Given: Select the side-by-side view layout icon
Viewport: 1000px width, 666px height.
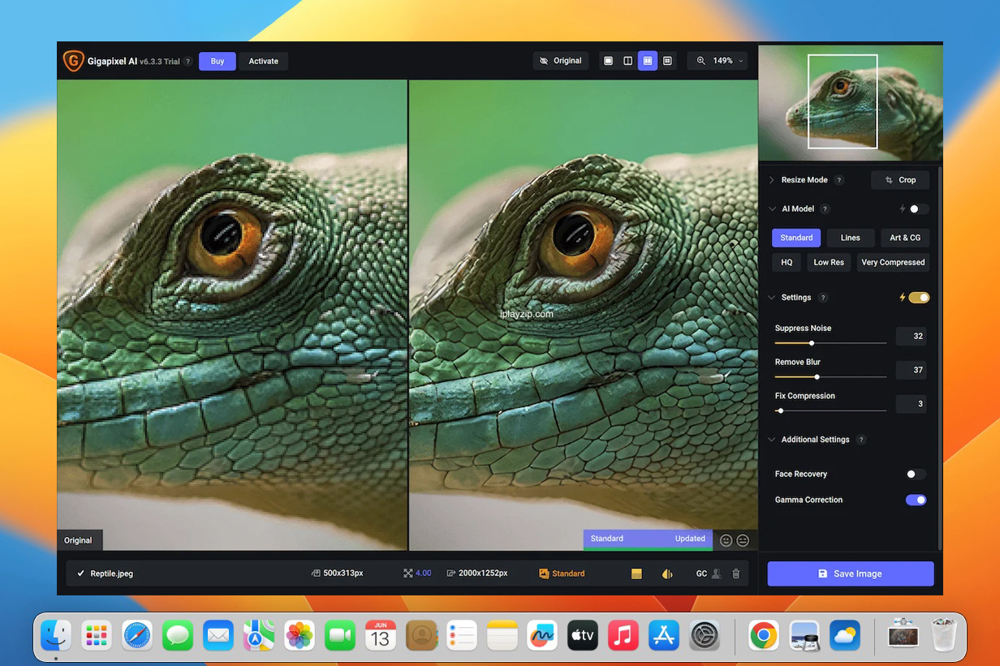Looking at the screenshot, I should point(647,61).
